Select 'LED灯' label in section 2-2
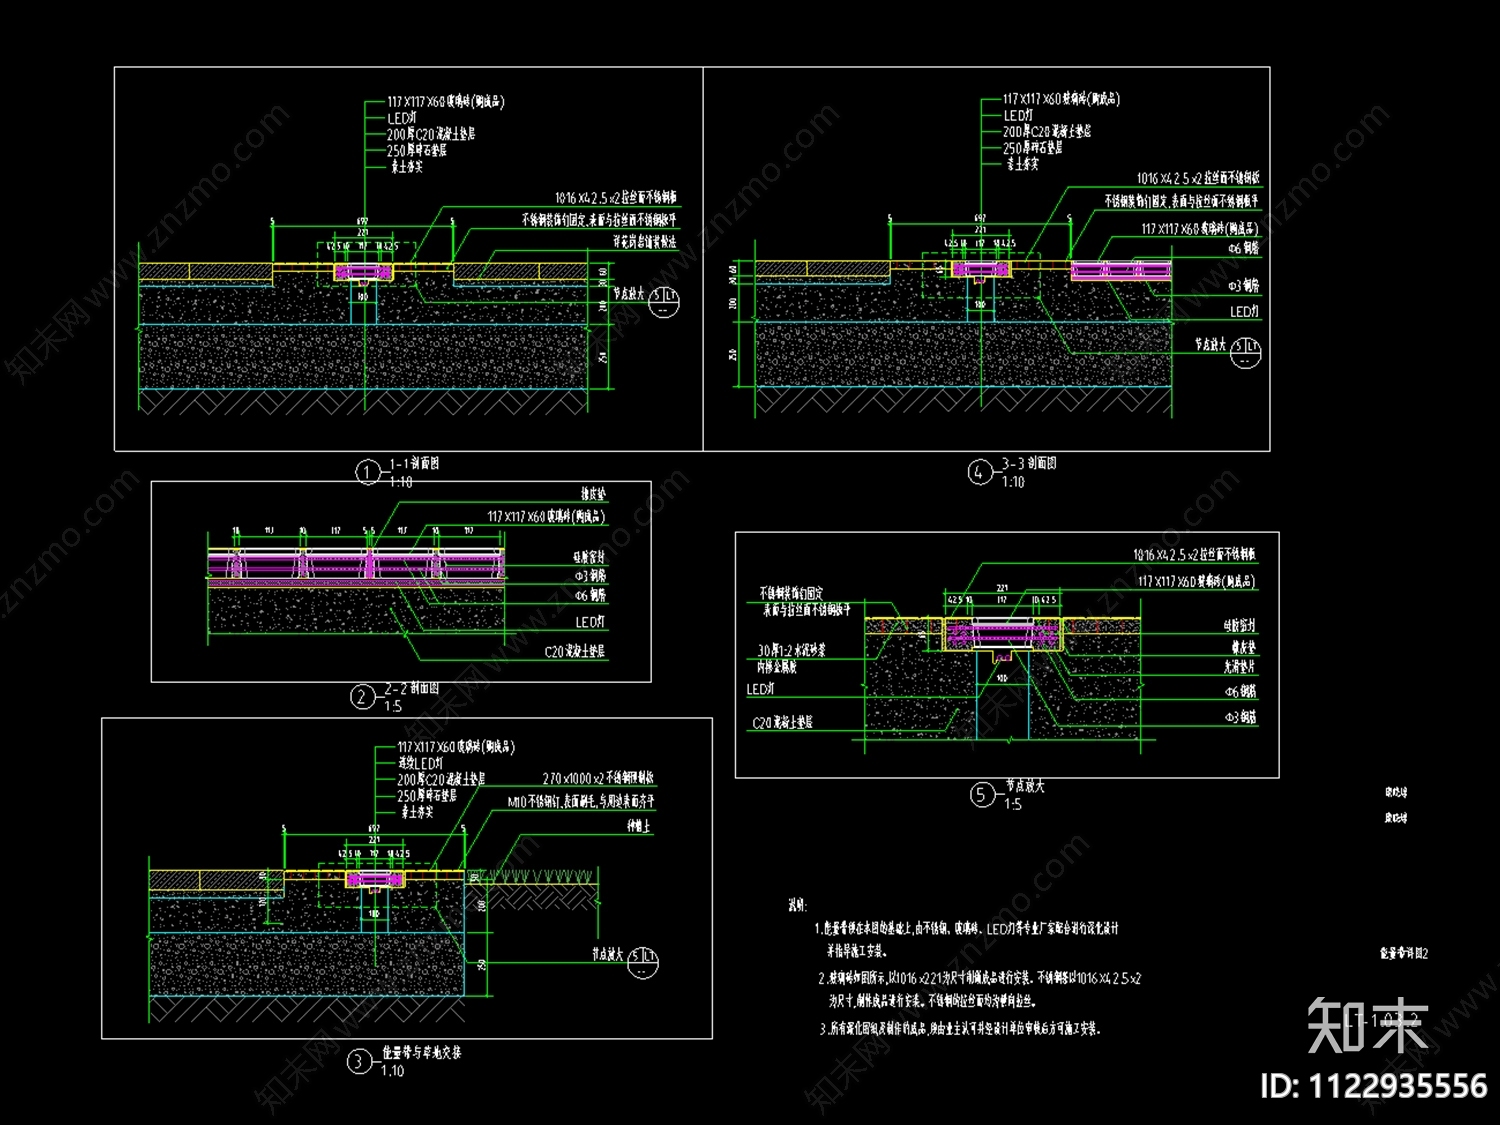 (x=590, y=622)
